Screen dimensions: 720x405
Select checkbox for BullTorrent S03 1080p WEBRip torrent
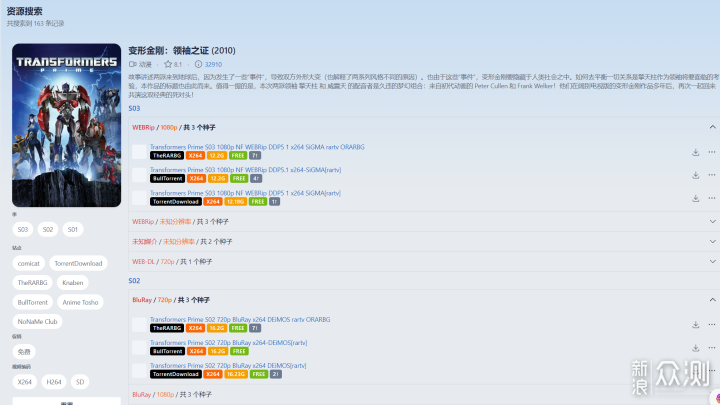point(139,174)
